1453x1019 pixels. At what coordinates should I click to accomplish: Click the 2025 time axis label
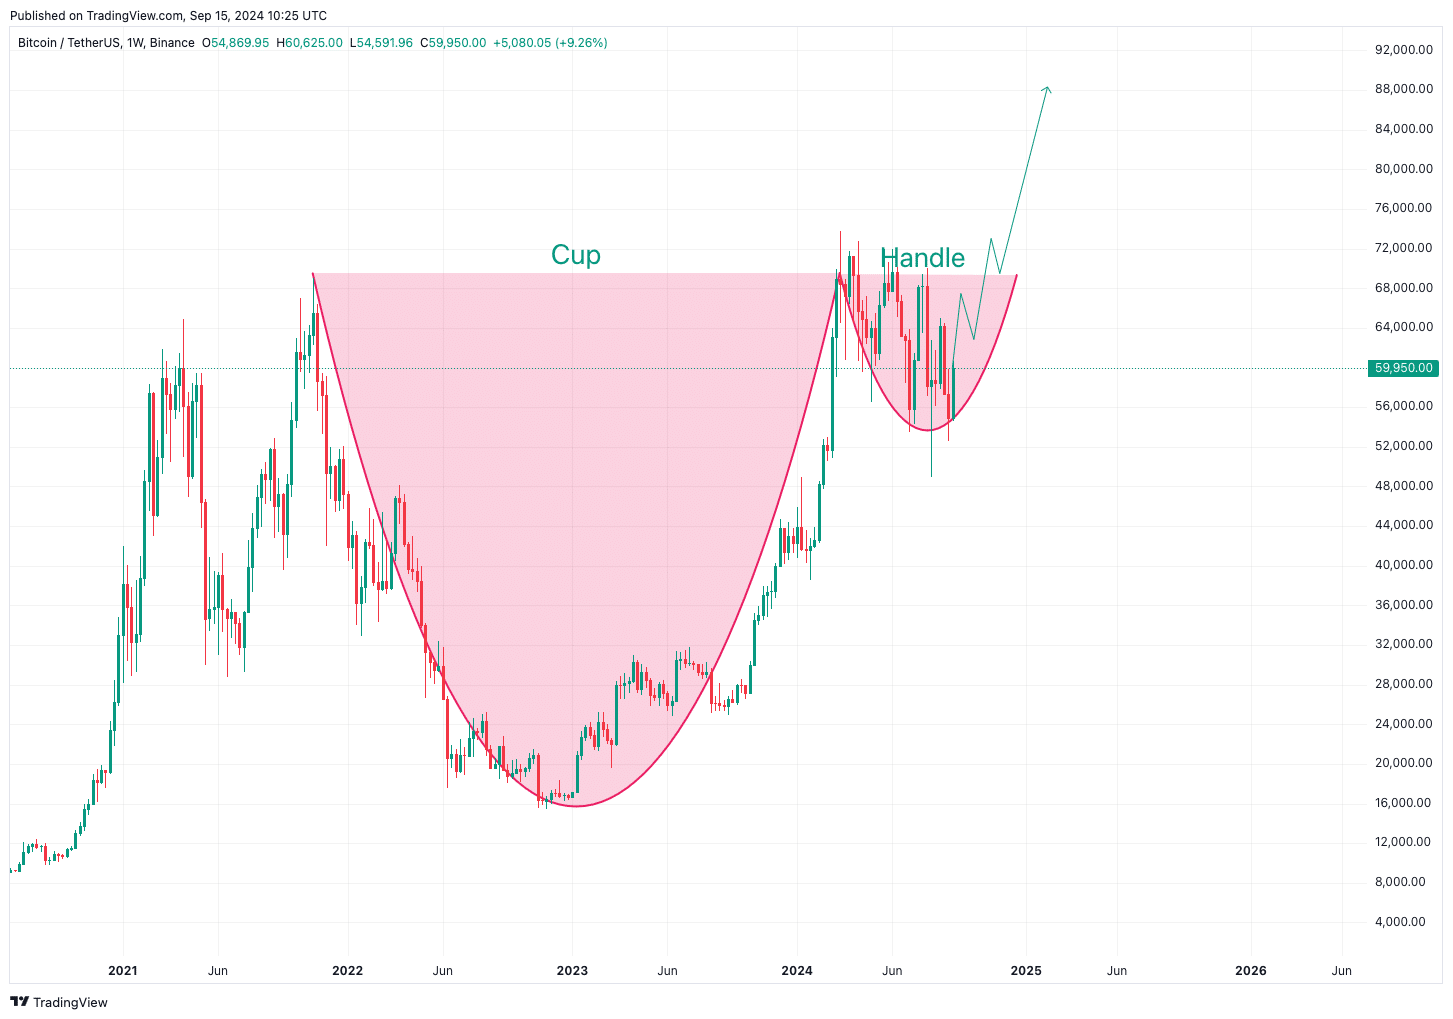point(1026,971)
